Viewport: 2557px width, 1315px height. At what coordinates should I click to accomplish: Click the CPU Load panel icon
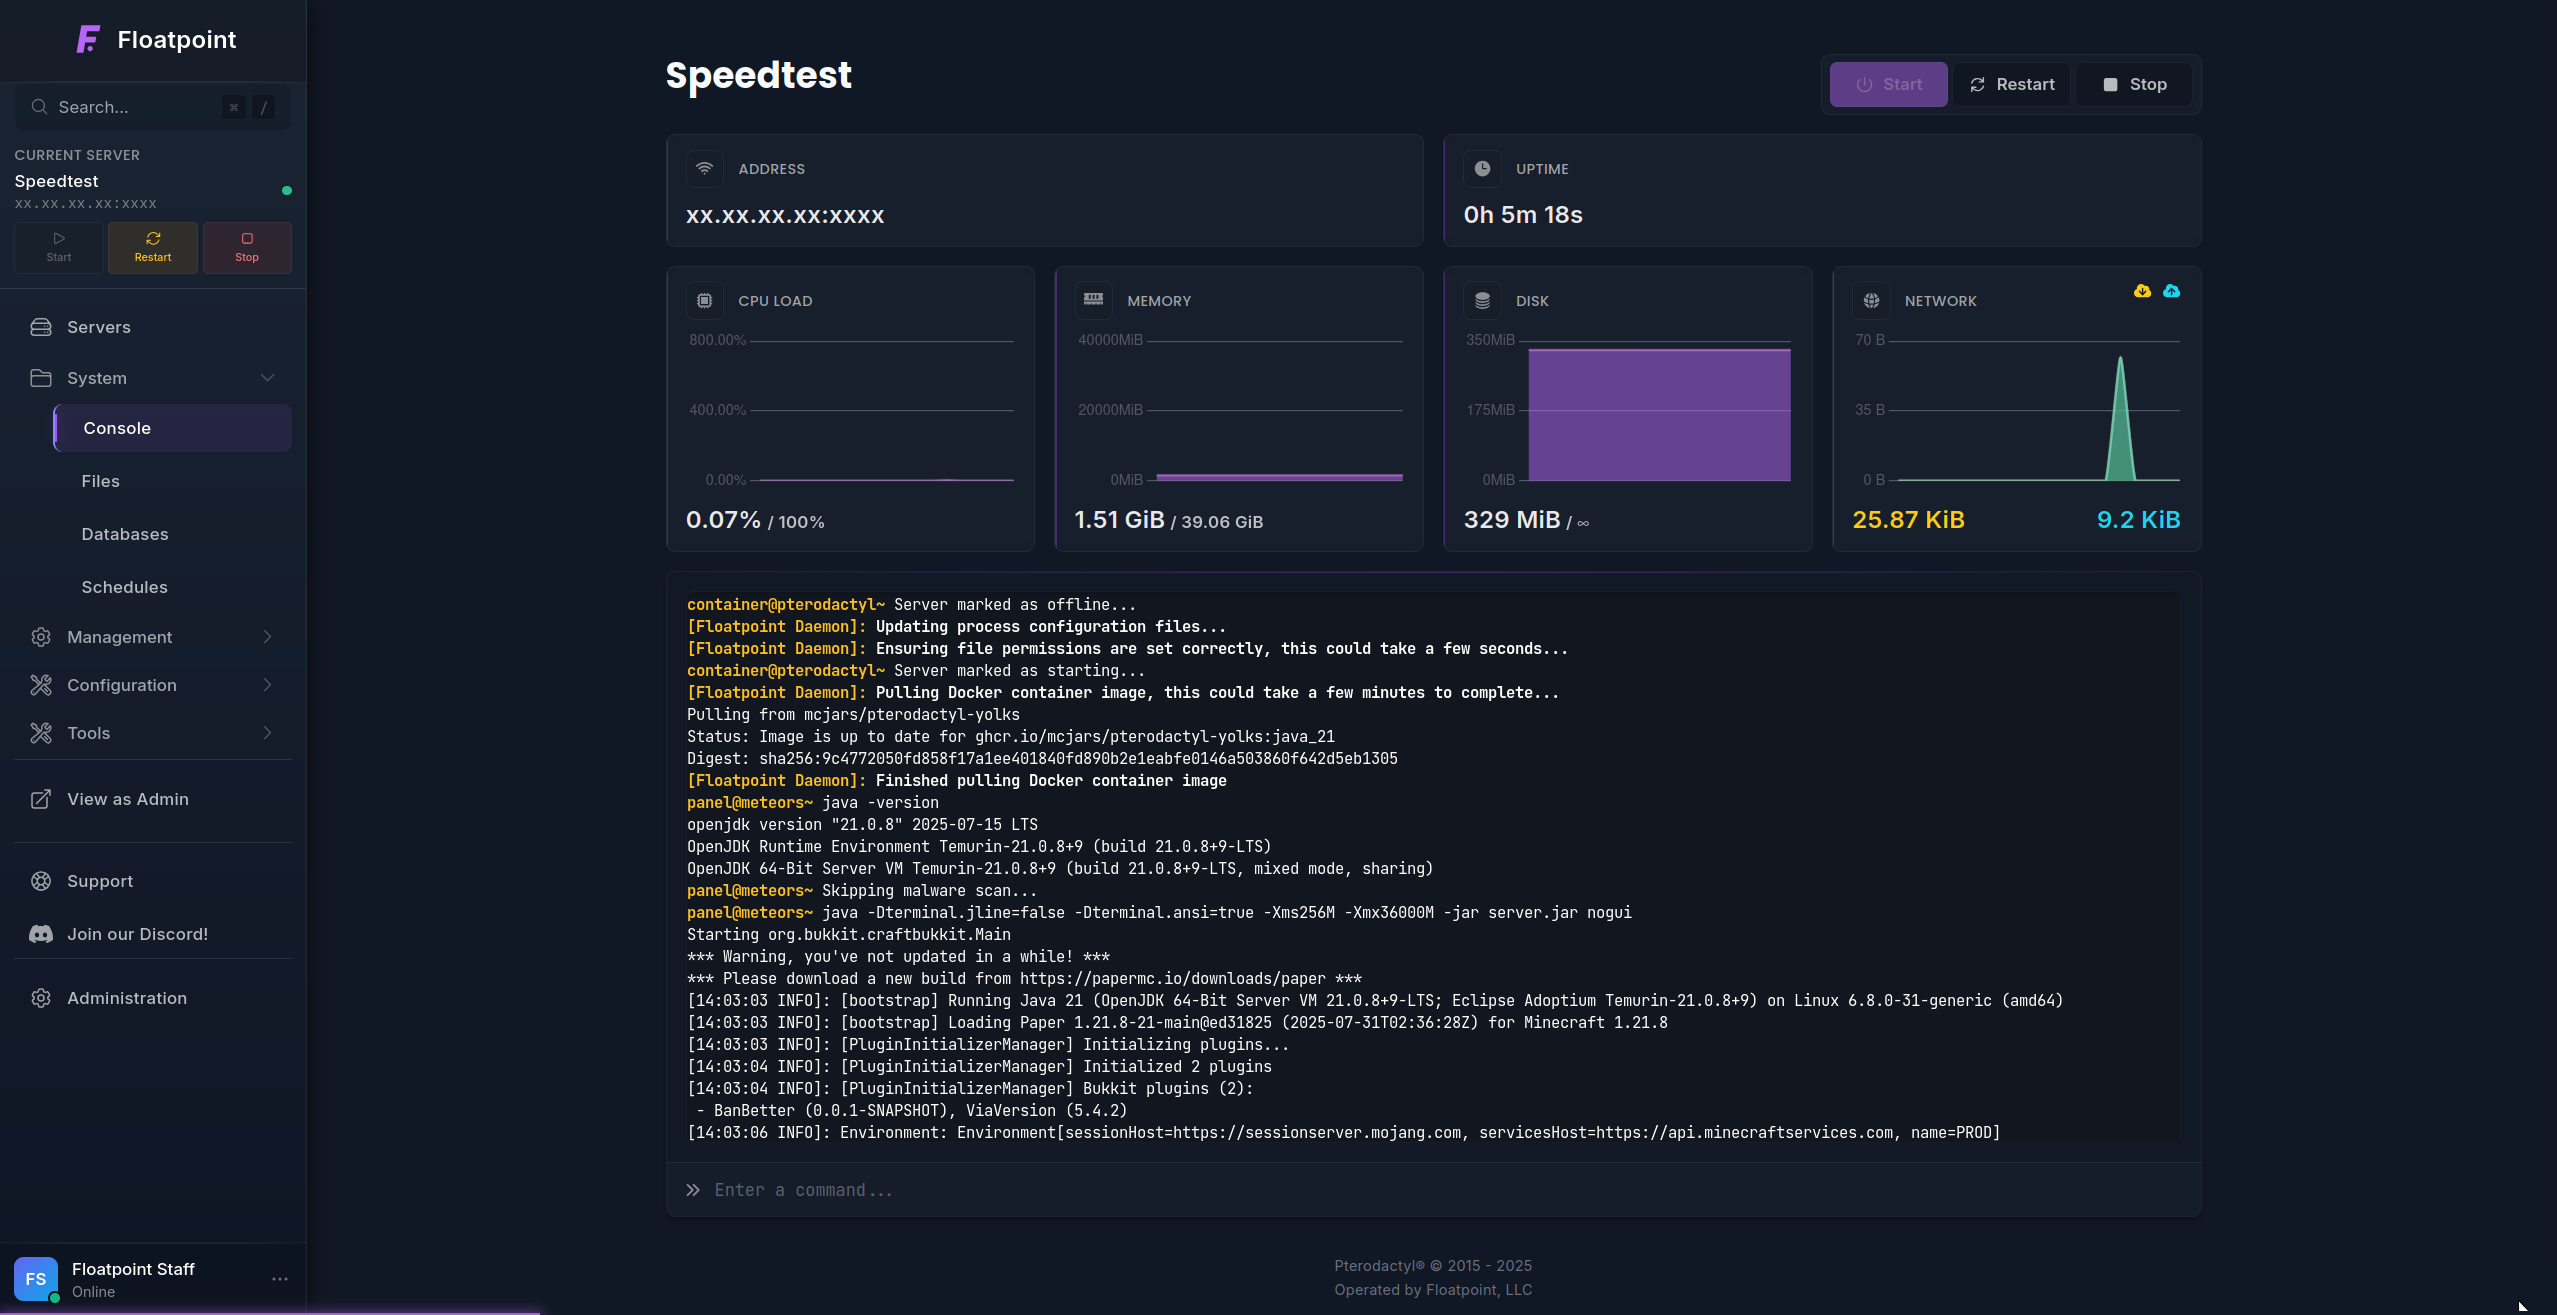click(x=705, y=300)
